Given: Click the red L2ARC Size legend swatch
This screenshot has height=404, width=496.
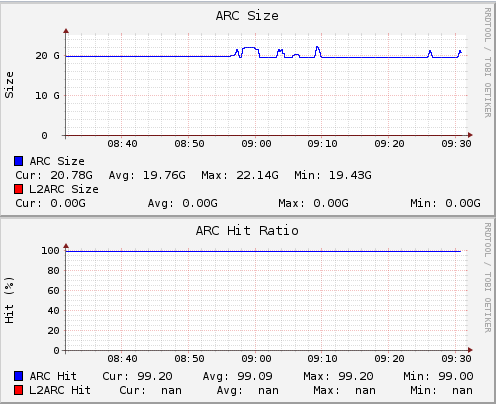Looking at the screenshot, I should point(19,189).
